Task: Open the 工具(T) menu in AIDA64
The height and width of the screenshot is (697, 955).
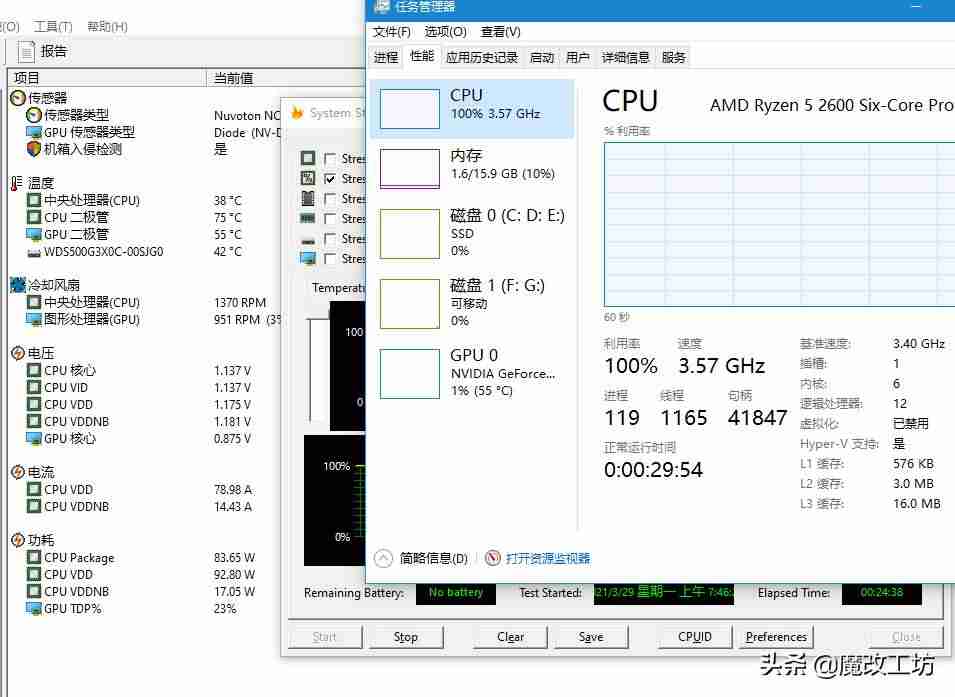Action: pyautogui.click(x=53, y=26)
